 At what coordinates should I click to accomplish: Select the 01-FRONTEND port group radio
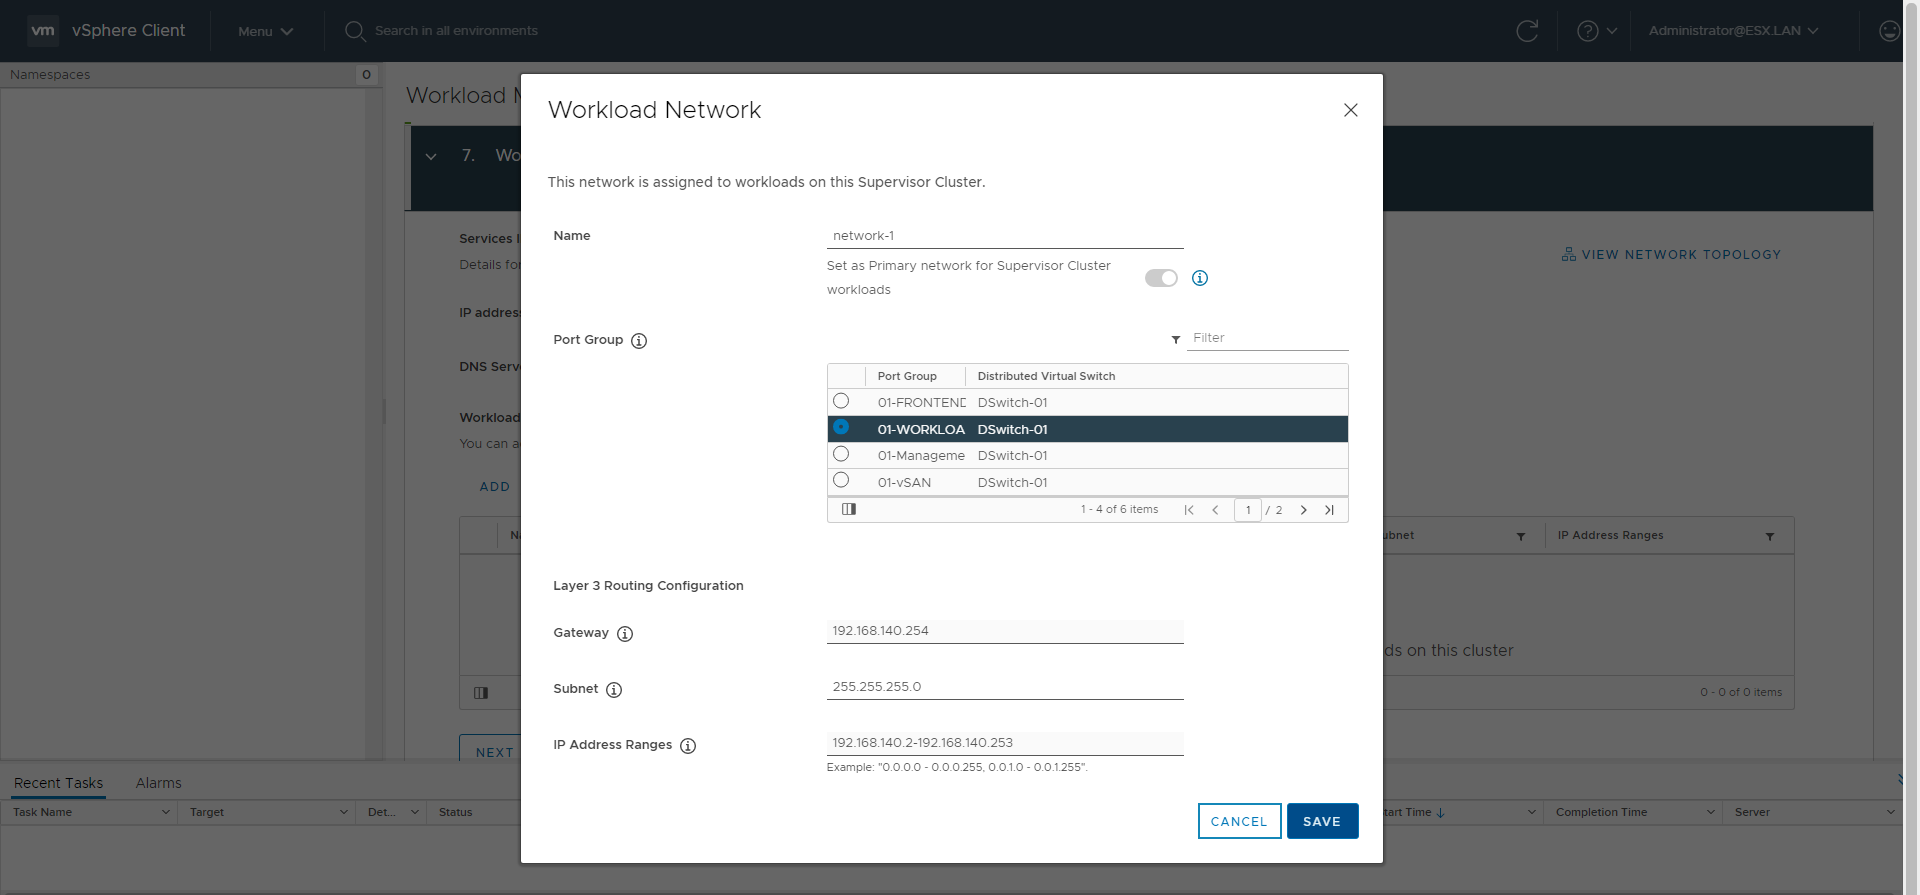pos(841,401)
